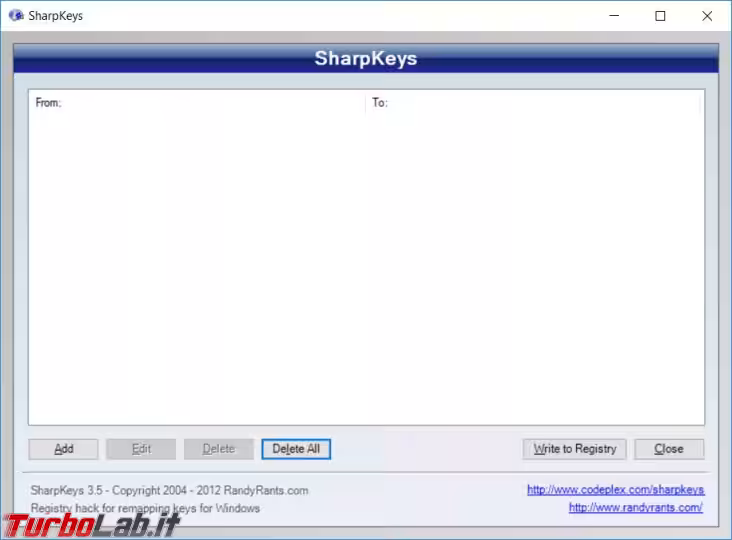This screenshot has height=540, width=732.
Task: Write key mappings to Registry
Action: click(574, 449)
